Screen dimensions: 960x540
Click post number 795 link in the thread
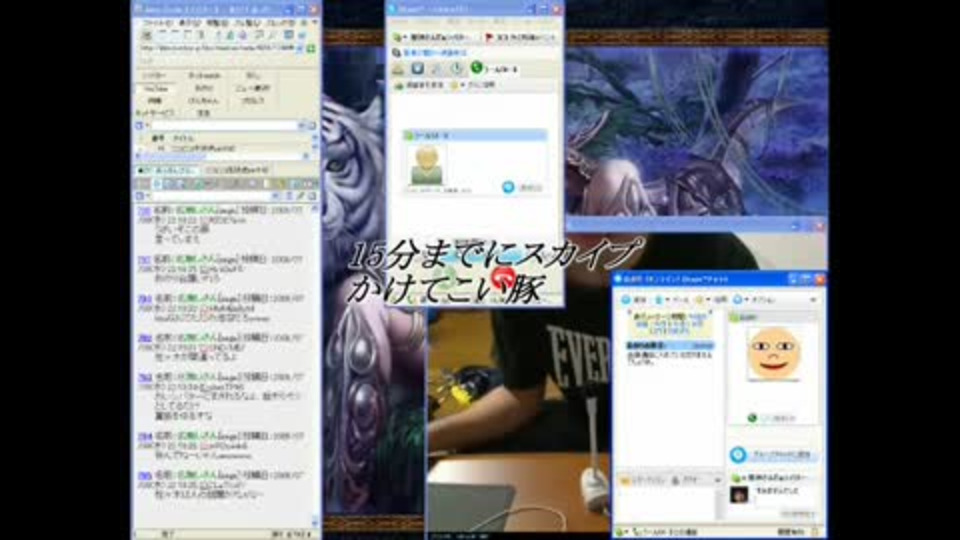[144, 476]
